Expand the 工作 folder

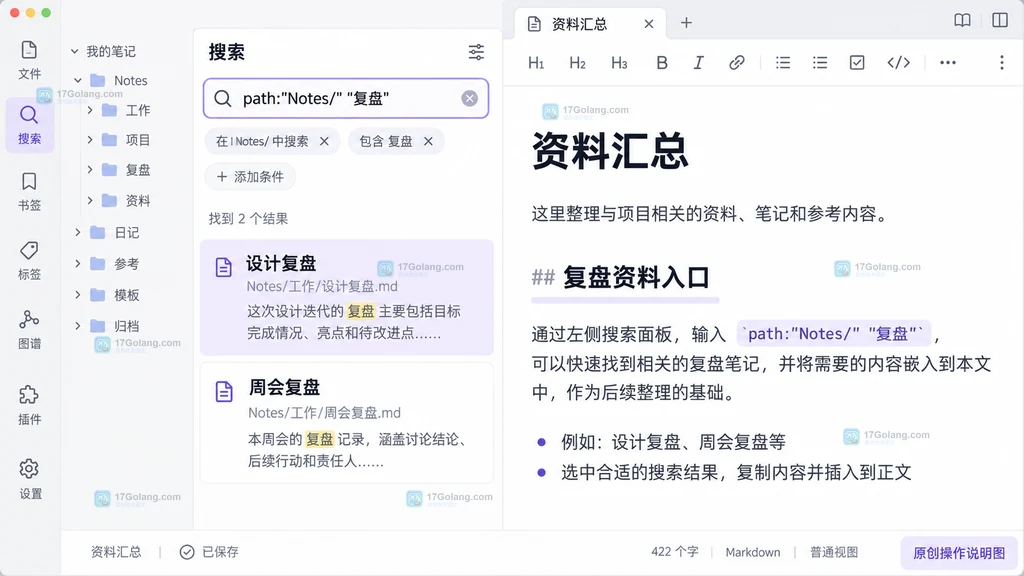tap(90, 110)
